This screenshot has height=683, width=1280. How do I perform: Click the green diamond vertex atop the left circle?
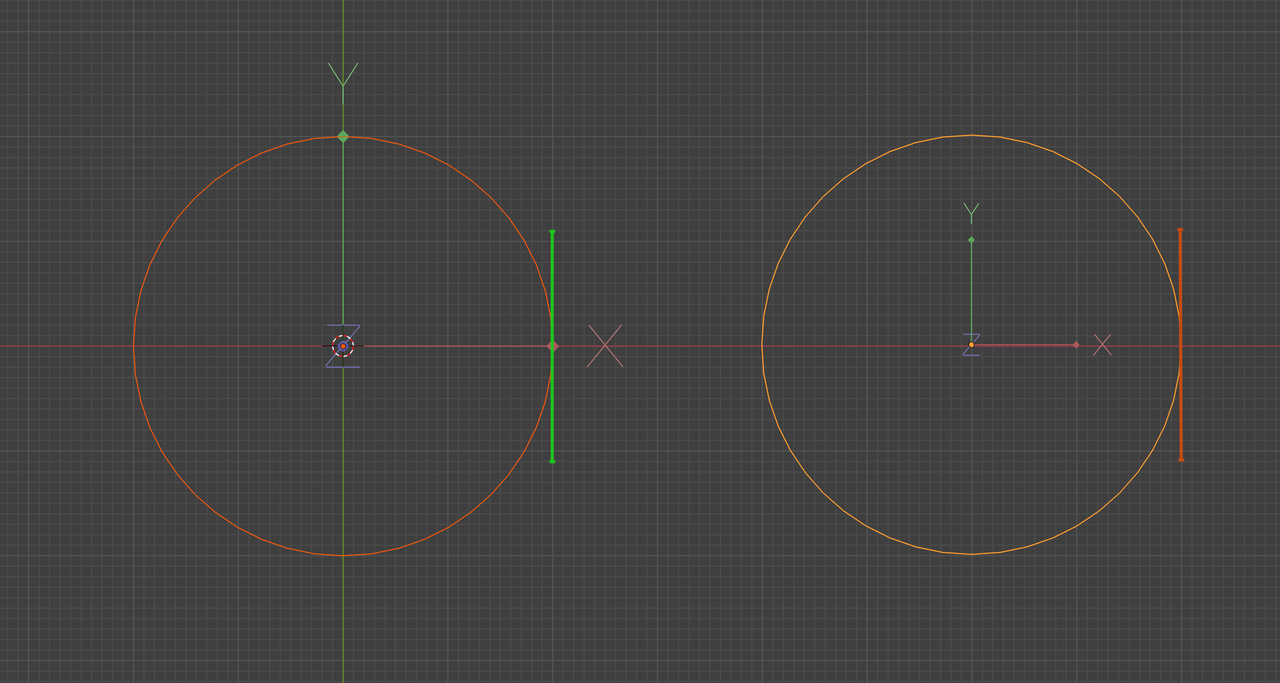[343, 135]
